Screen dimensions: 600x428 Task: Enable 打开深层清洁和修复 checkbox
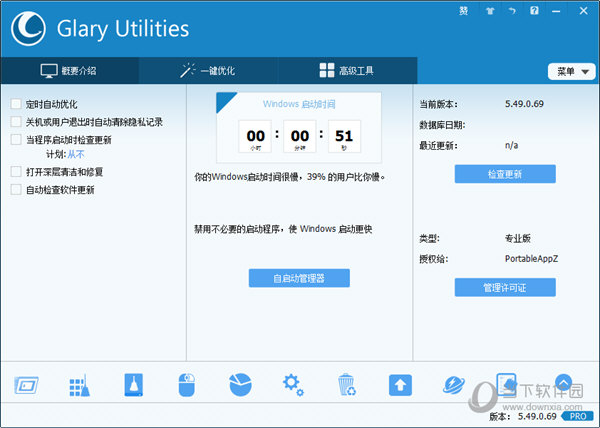pos(16,172)
